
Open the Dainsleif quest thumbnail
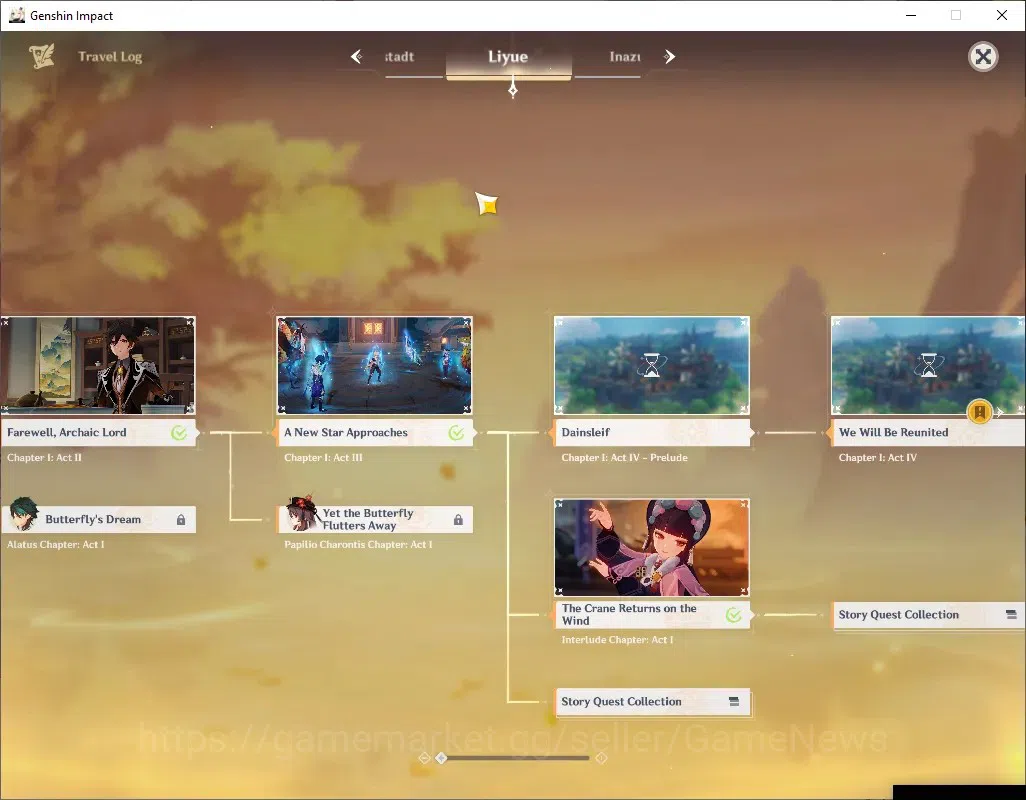(652, 365)
